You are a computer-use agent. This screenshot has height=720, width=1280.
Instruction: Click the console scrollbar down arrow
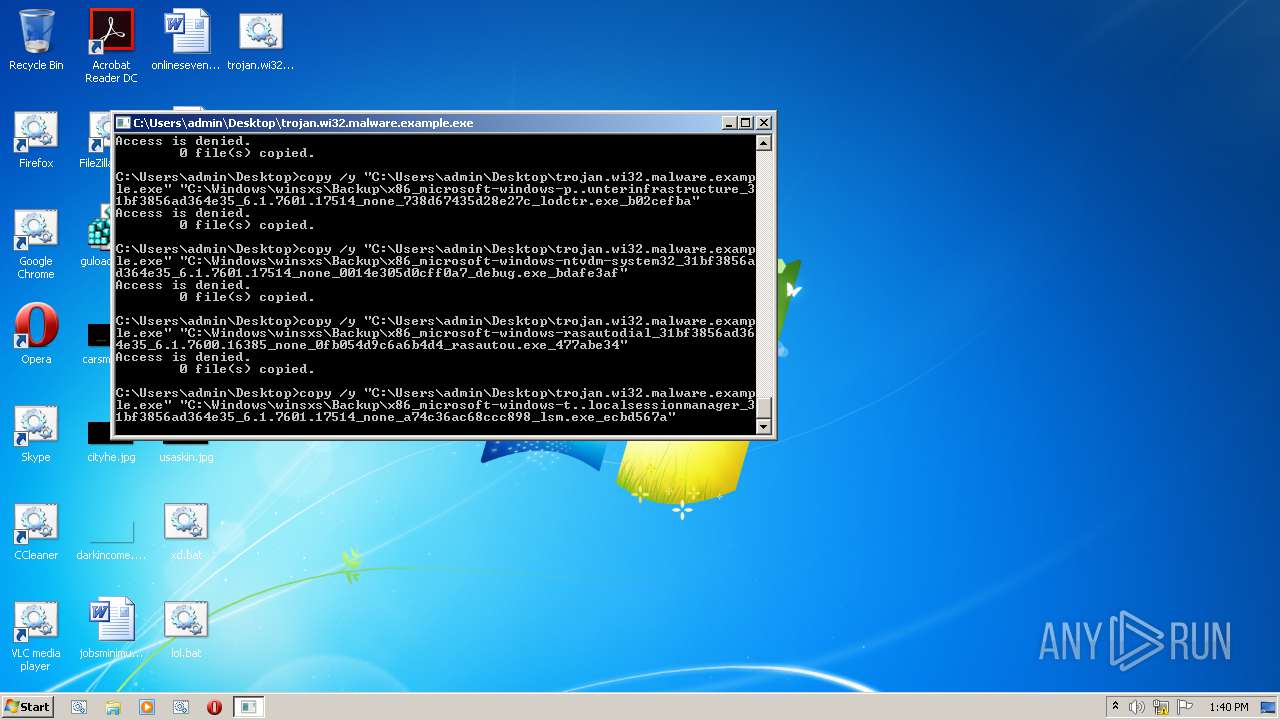(x=764, y=427)
